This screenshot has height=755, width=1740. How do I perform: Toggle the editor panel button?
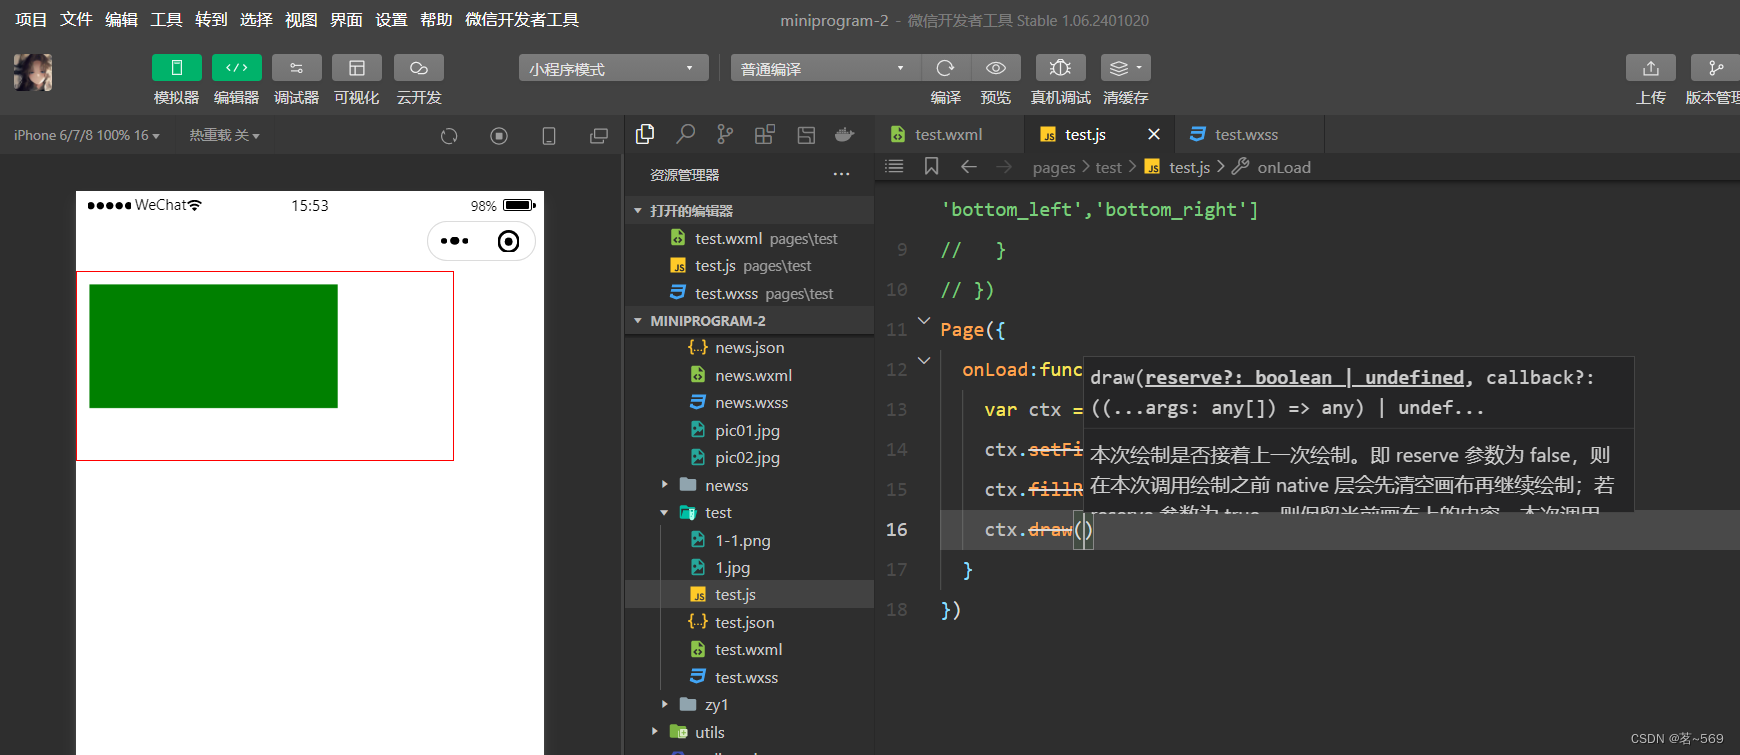[x=237, y=68]
